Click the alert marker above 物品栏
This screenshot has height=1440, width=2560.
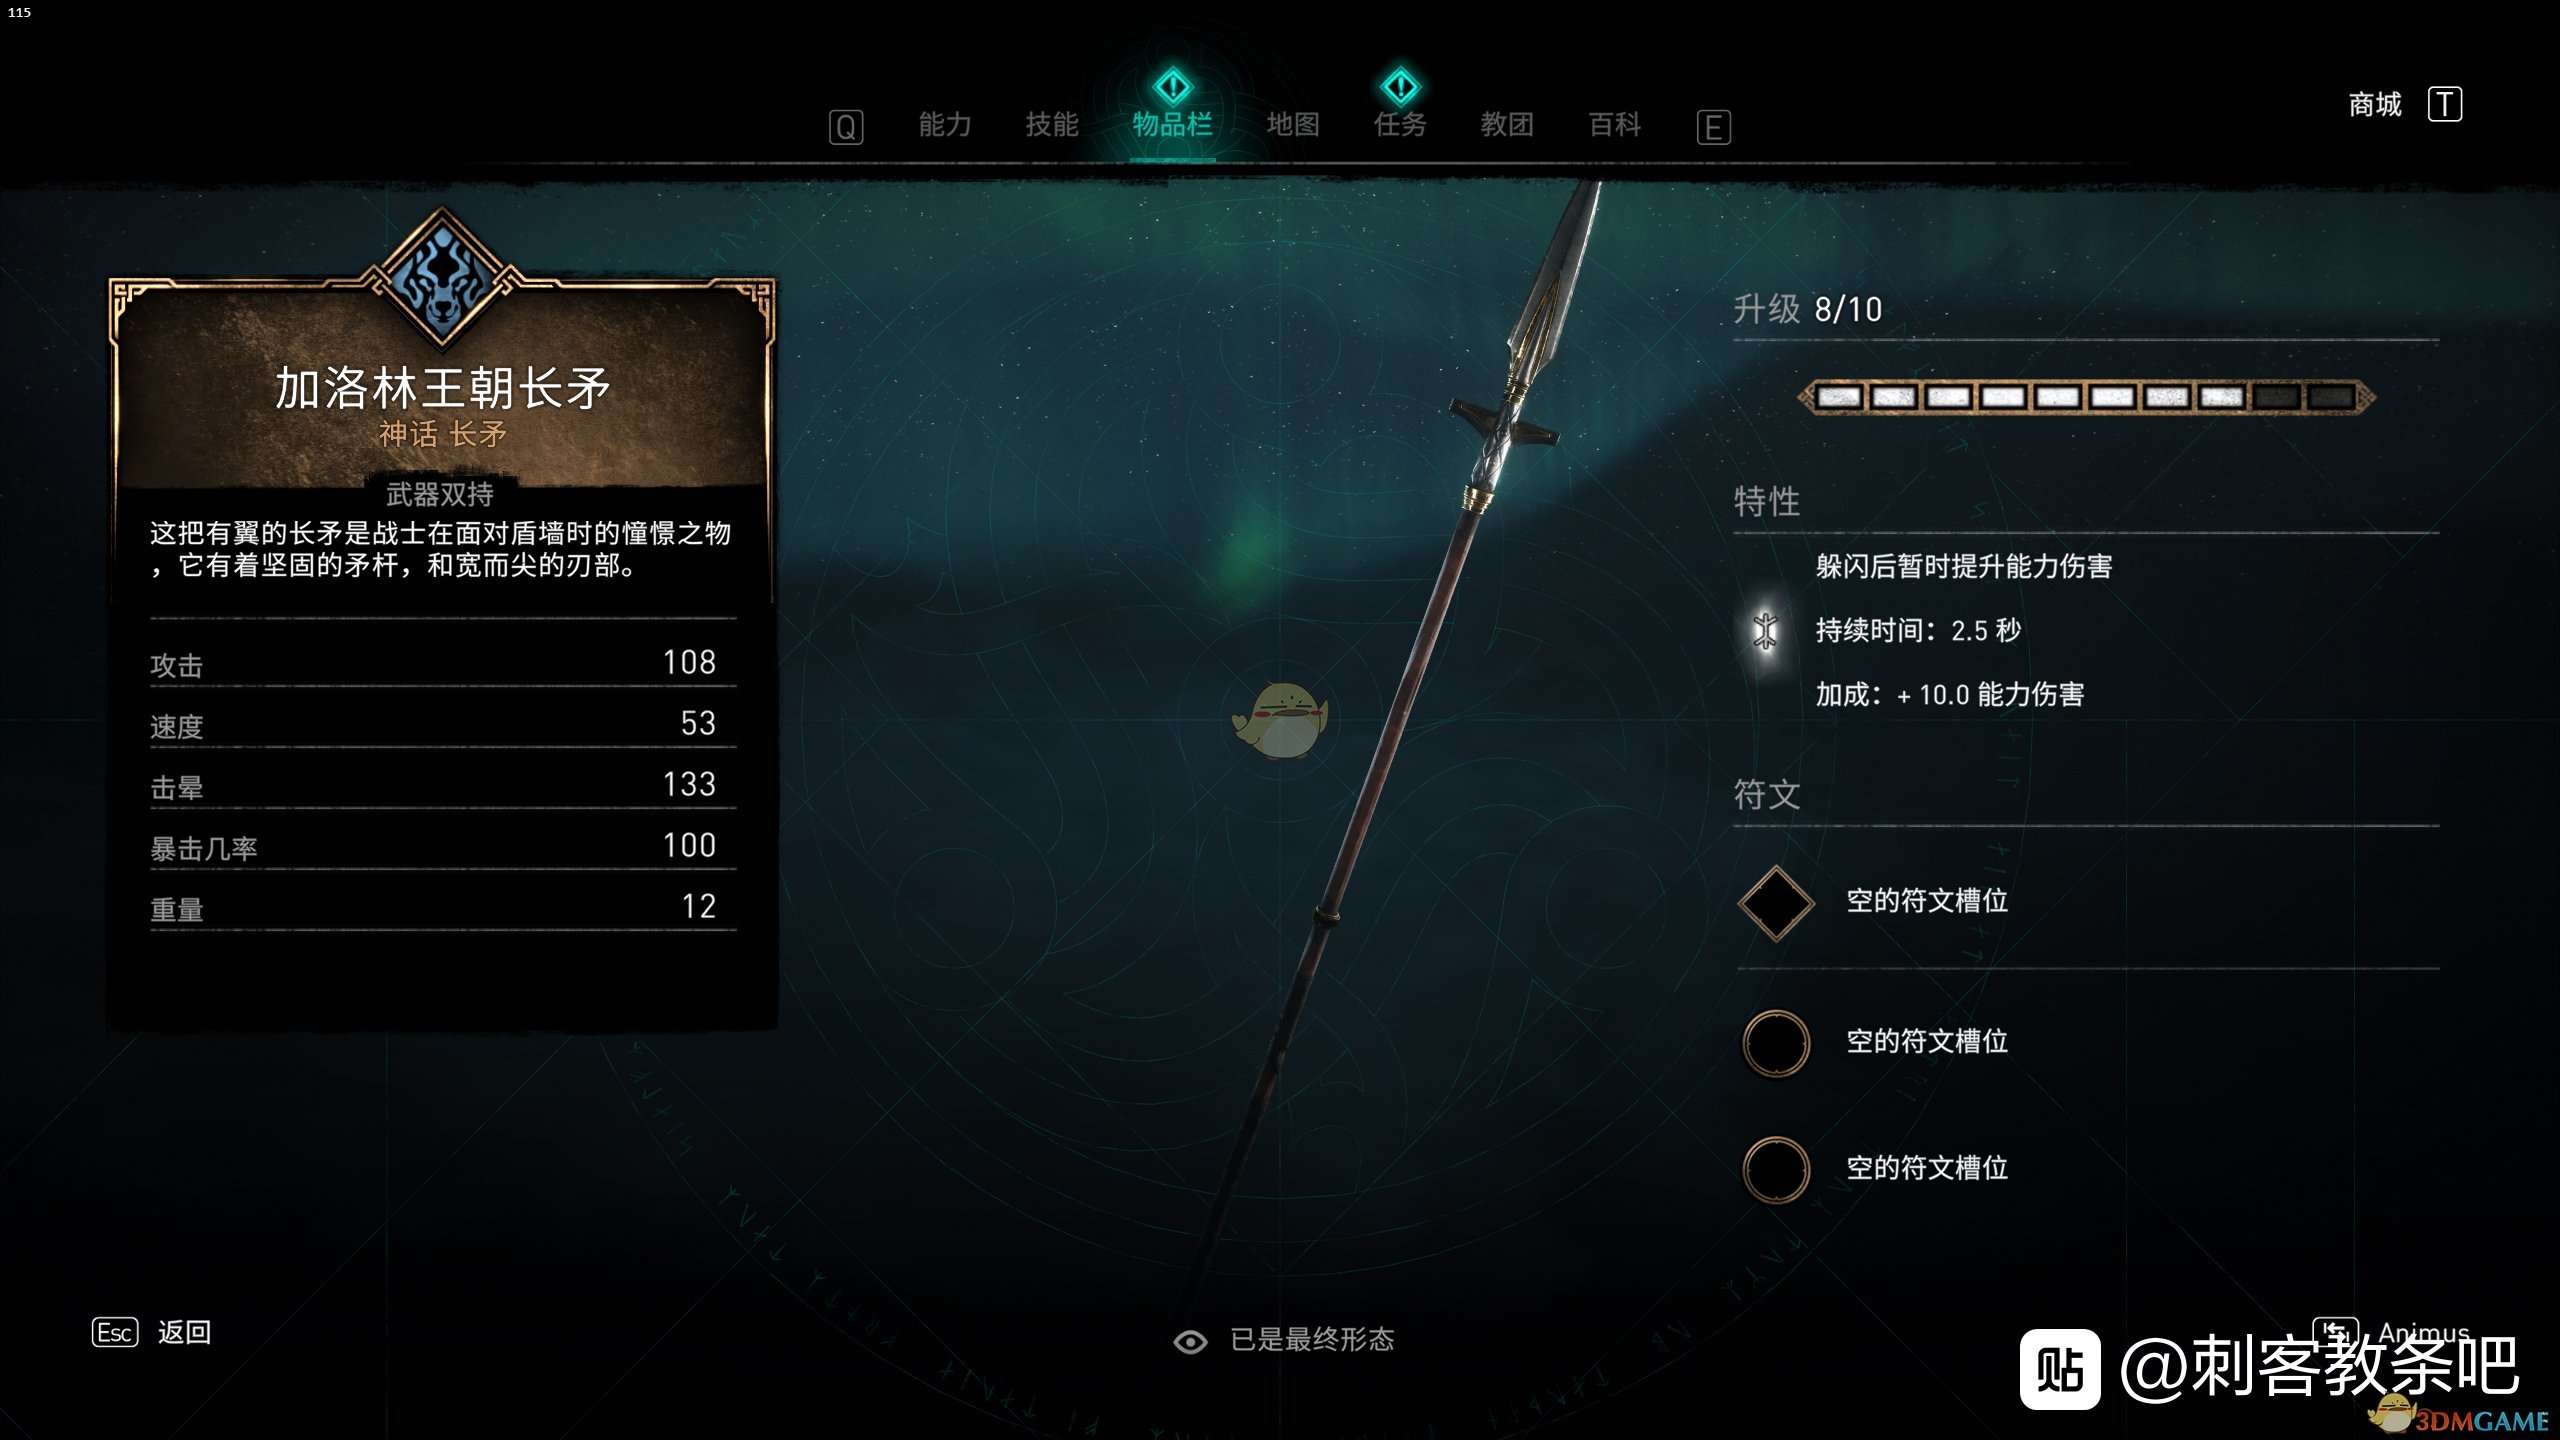[x=1172, y=87]
